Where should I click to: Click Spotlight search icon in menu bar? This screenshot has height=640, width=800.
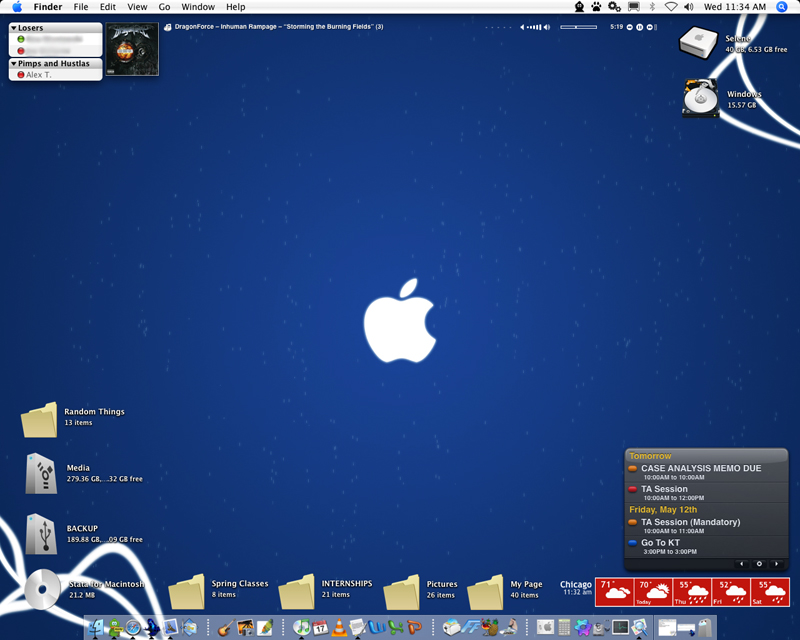781,7
